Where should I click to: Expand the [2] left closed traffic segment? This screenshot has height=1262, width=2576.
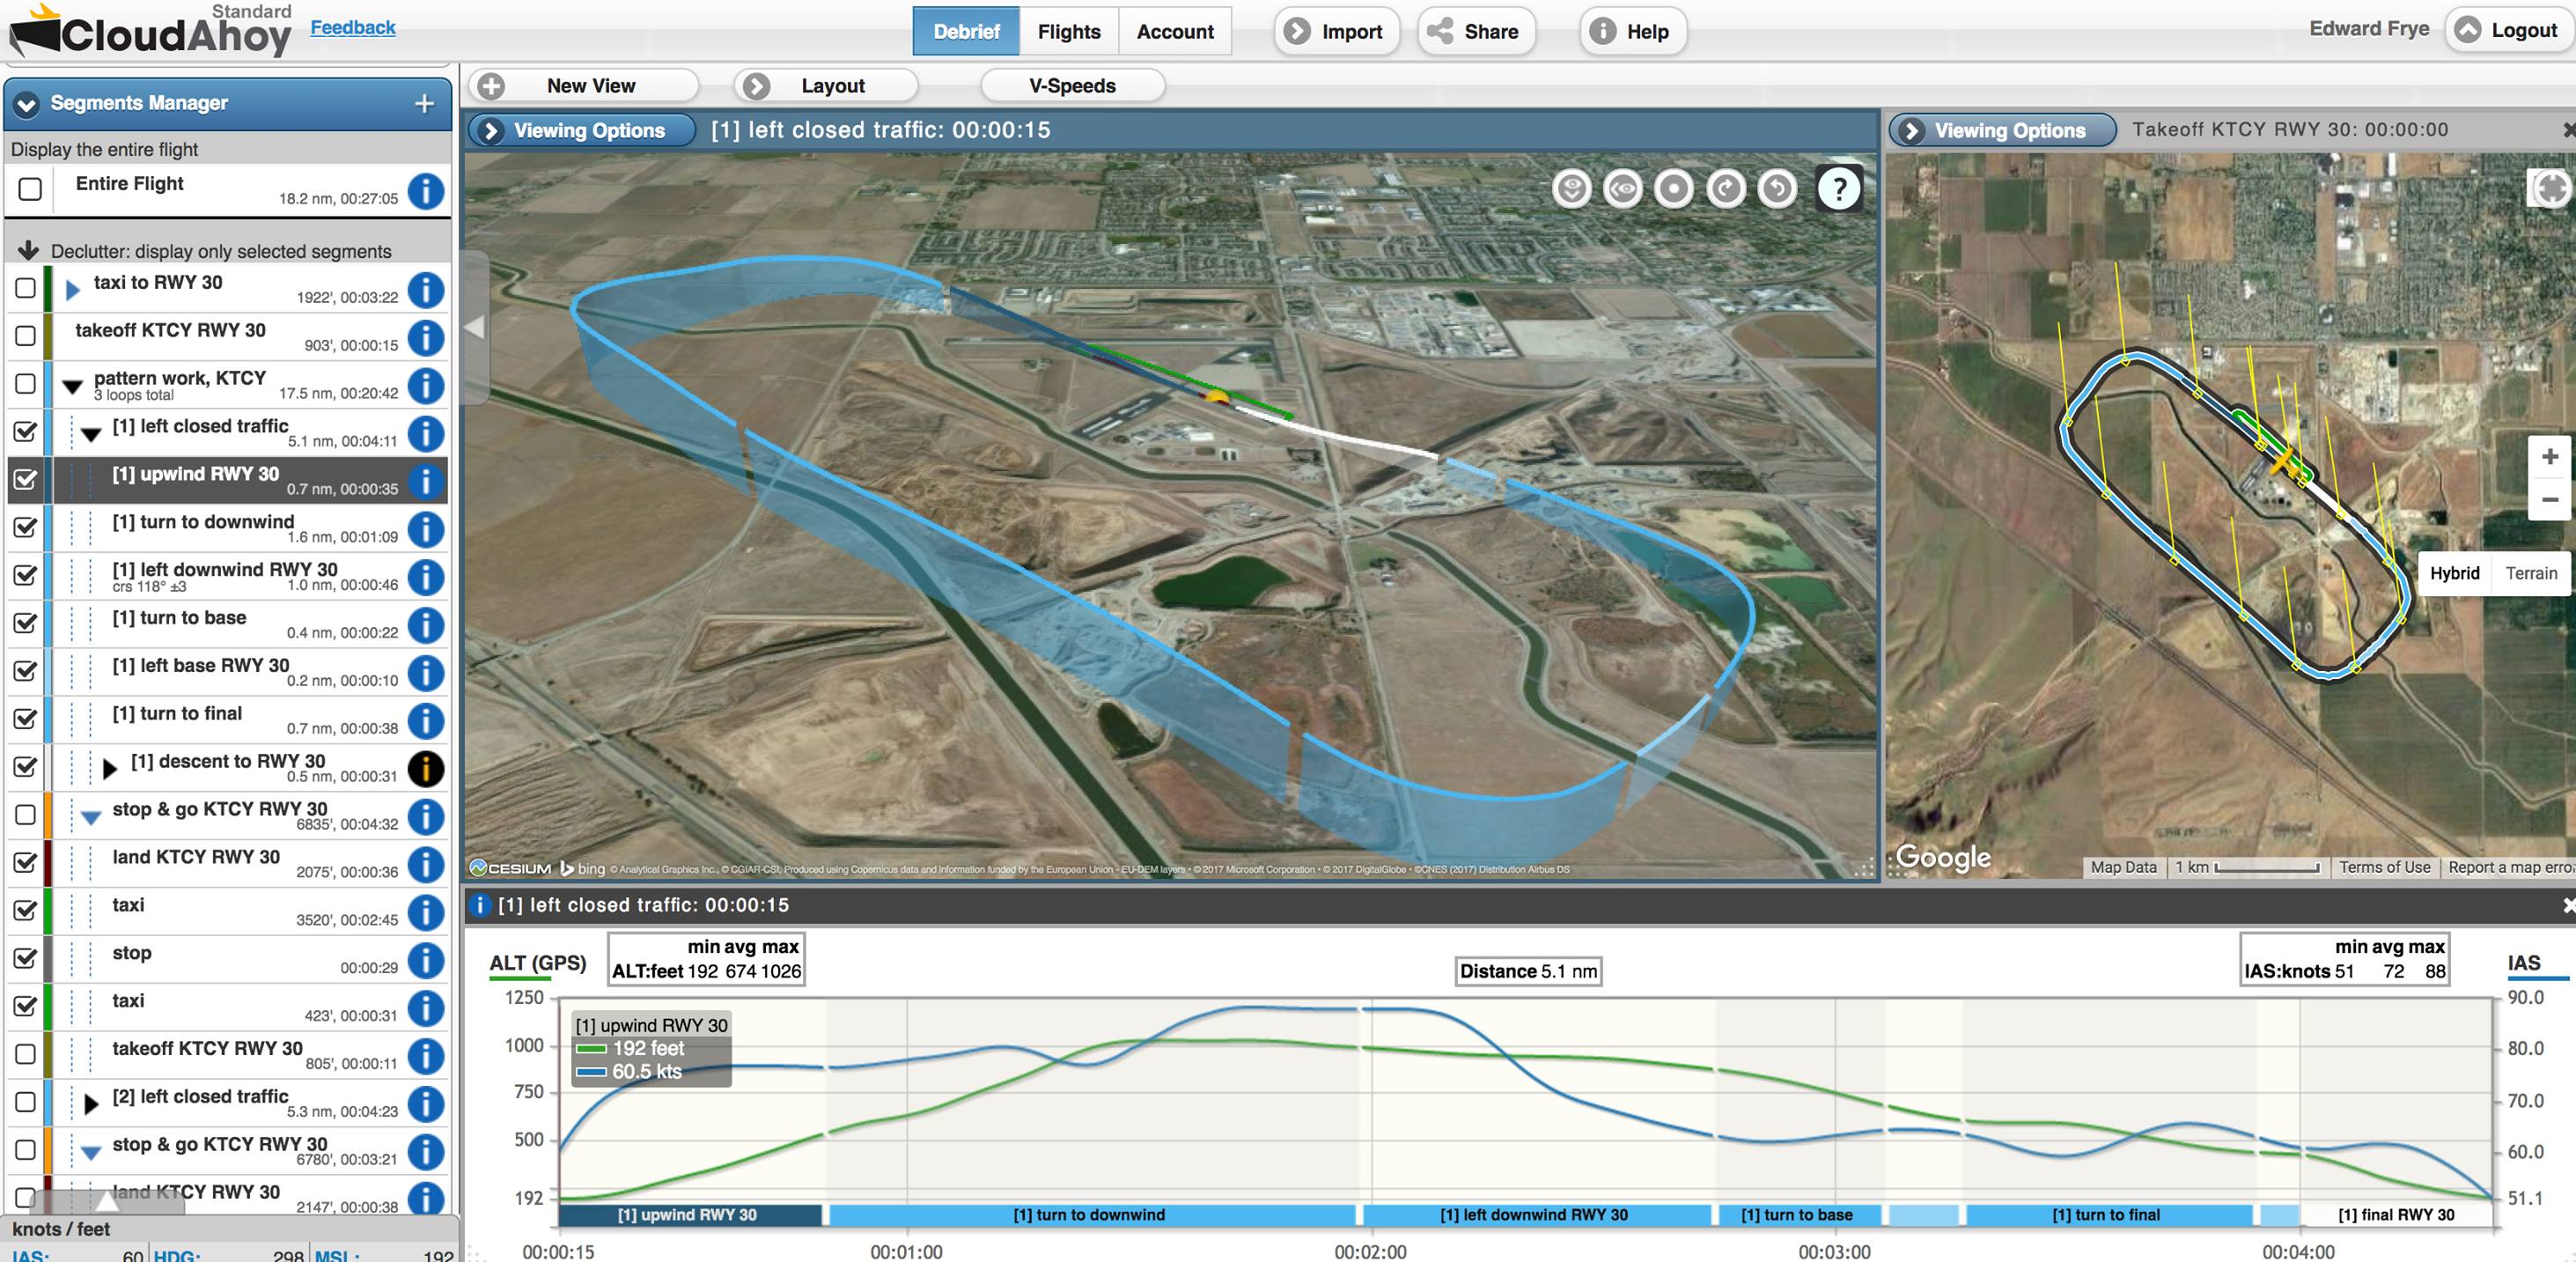(x=91, y=1104)
